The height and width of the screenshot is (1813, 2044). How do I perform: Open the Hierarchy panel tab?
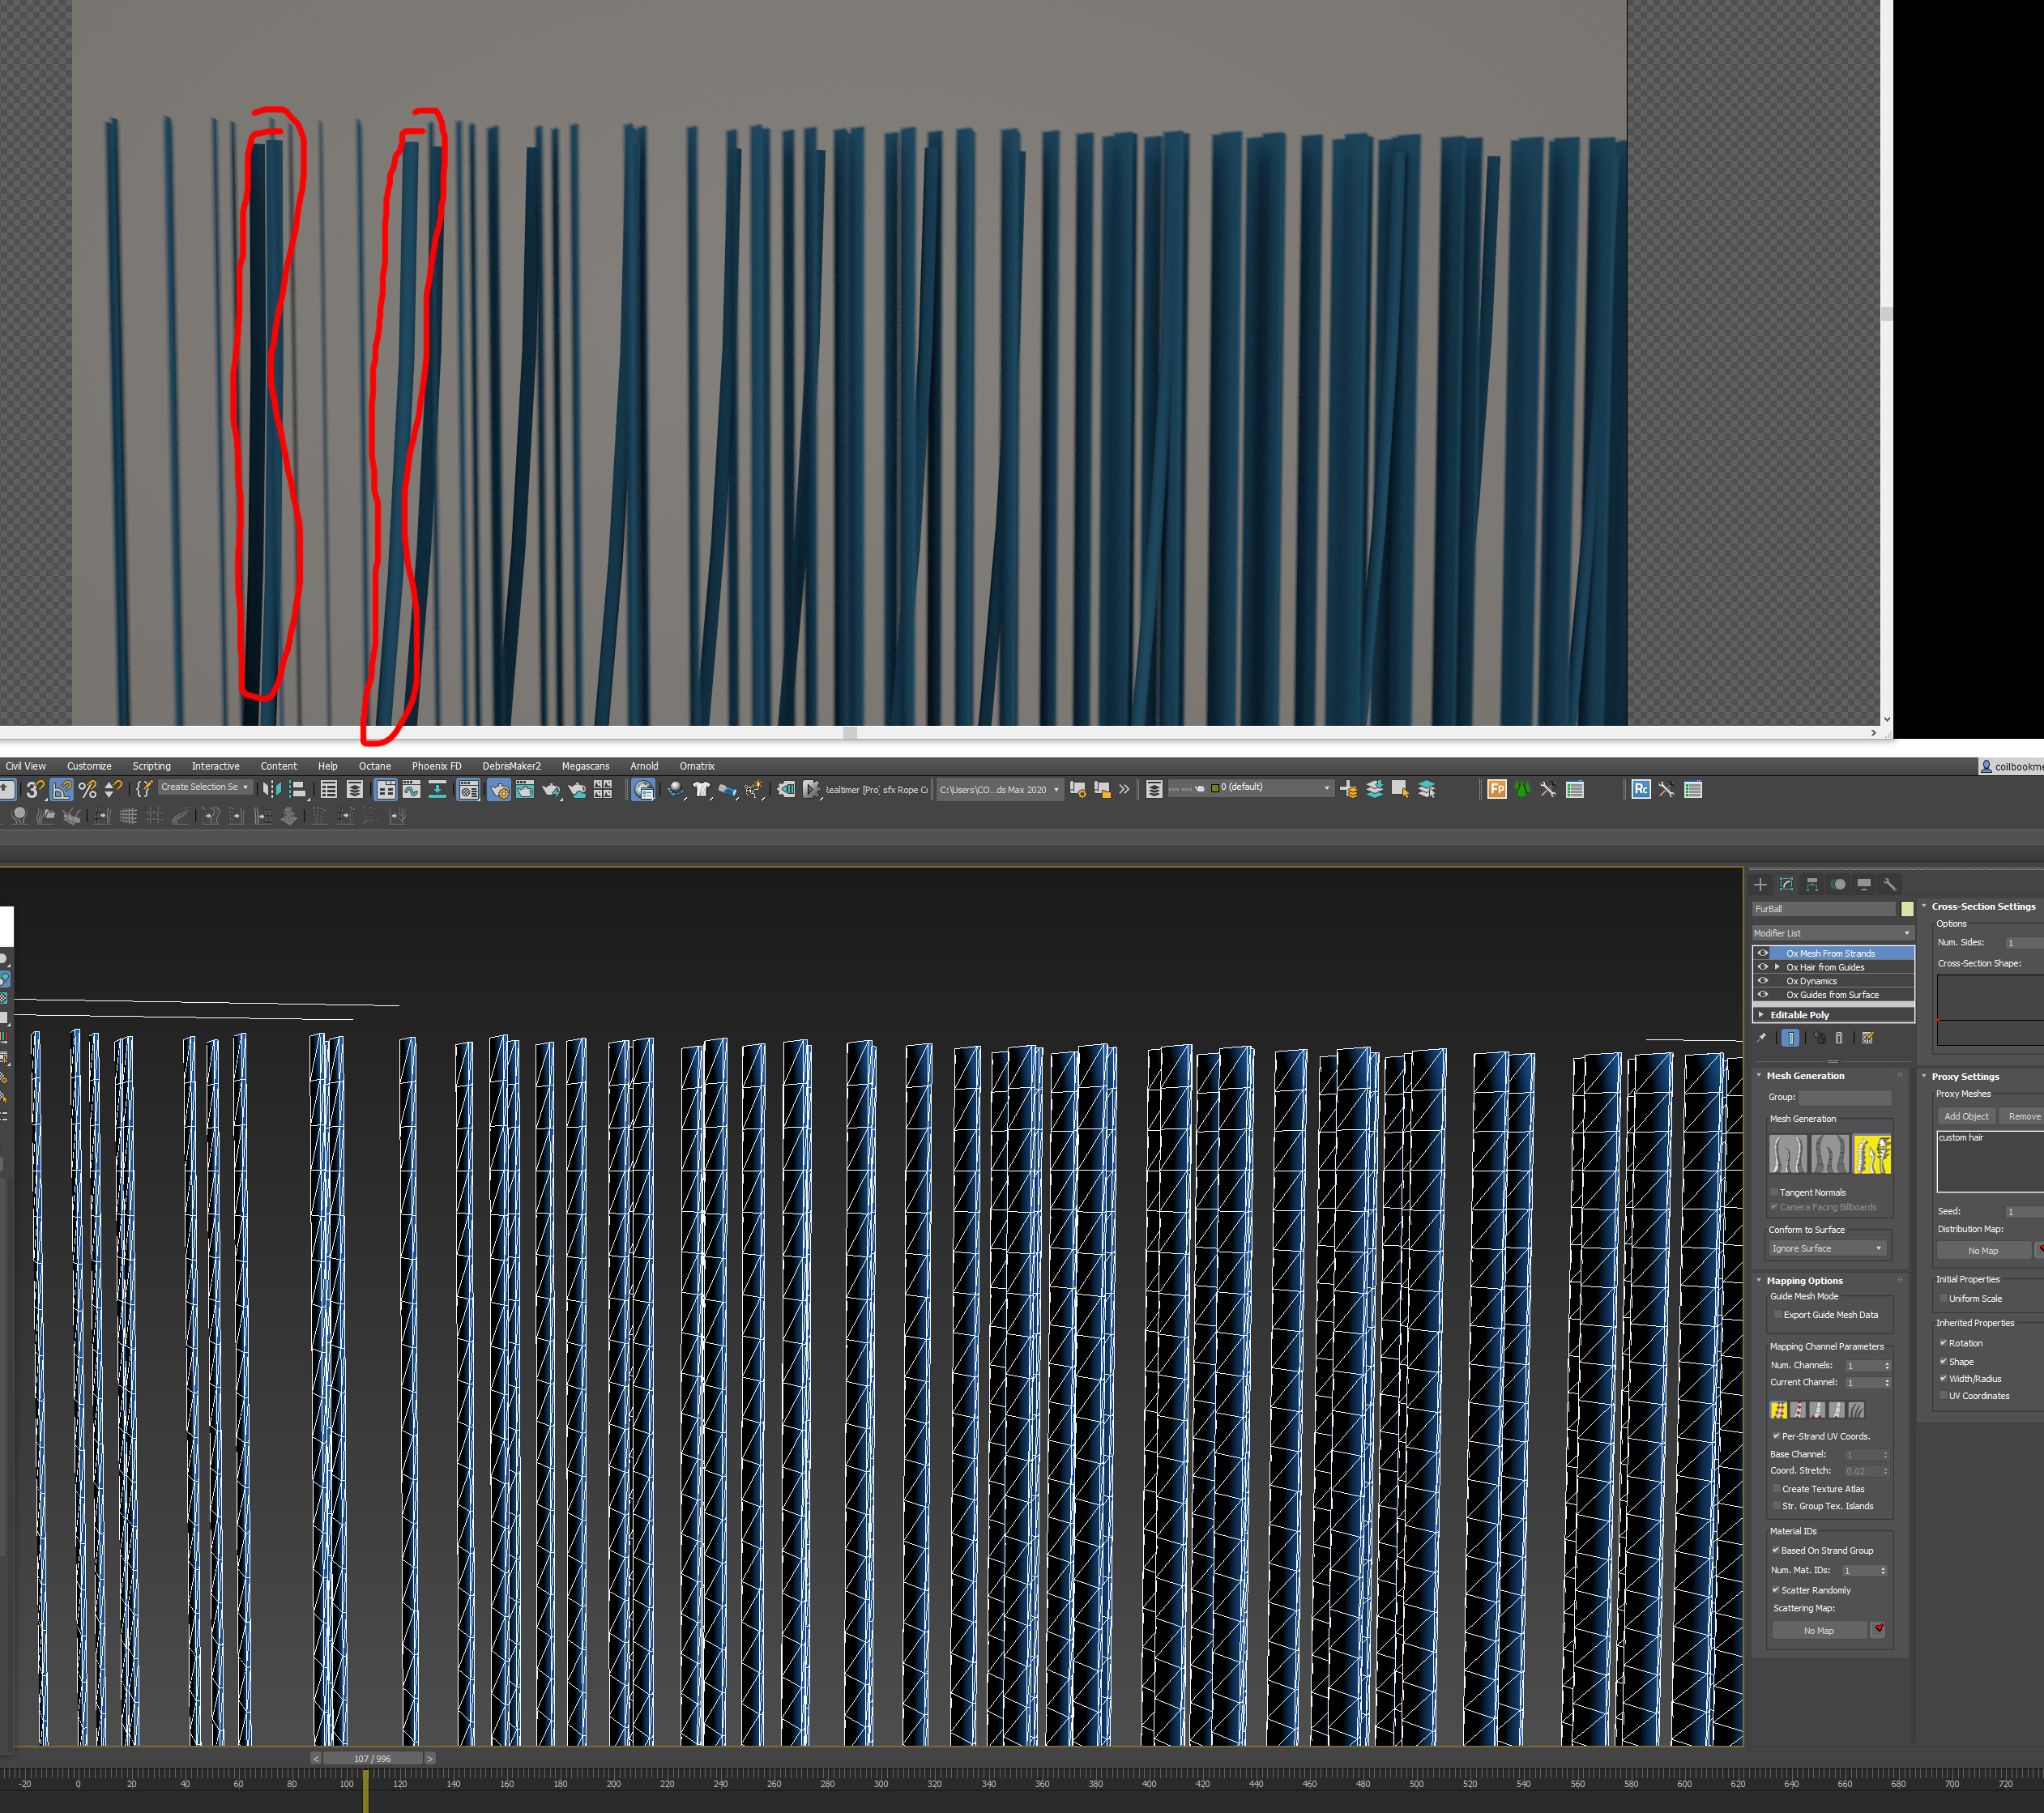(1812, 884)
